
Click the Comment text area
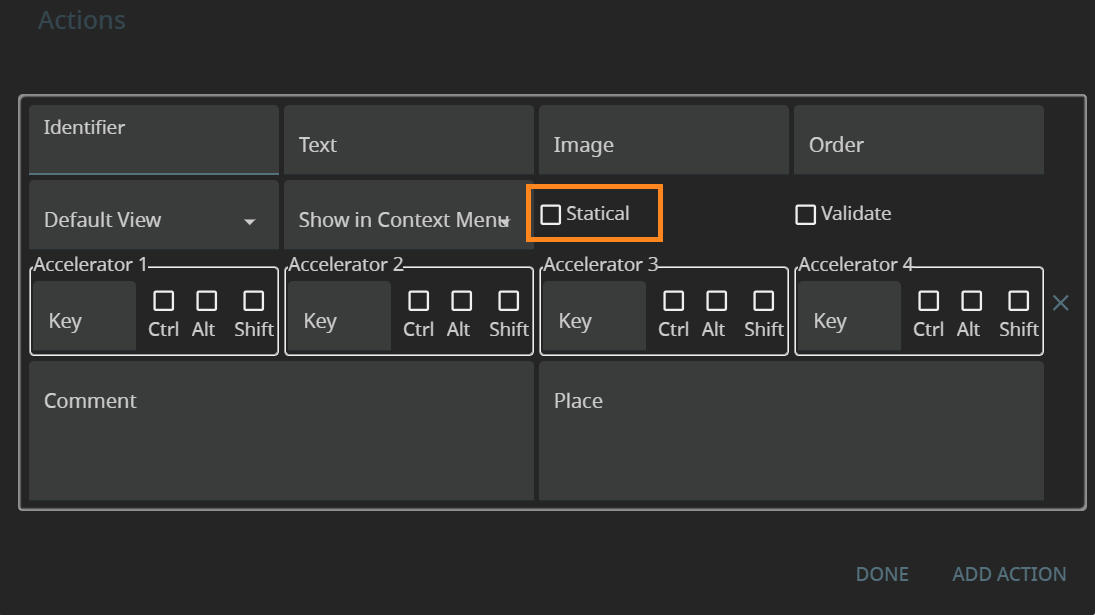click(281, 430)
